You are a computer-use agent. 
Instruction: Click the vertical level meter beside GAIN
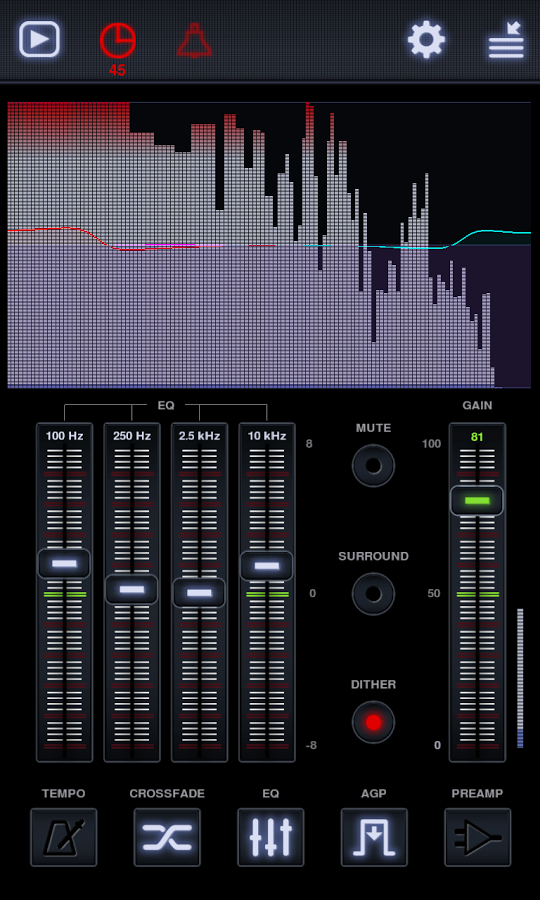click(x=520, y=678)
